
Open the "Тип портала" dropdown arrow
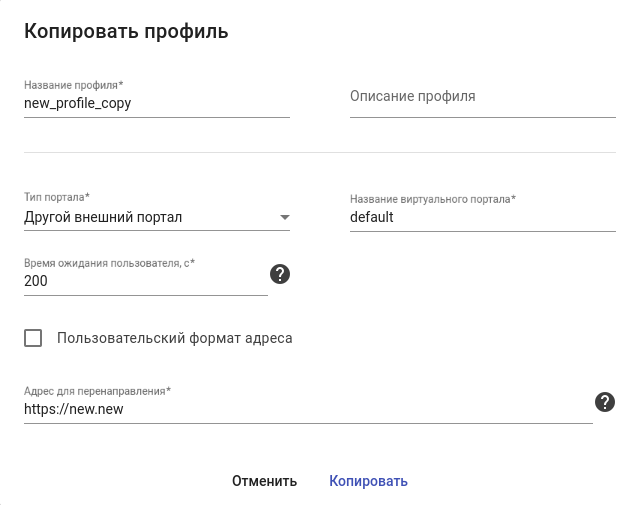pos(284,217)
